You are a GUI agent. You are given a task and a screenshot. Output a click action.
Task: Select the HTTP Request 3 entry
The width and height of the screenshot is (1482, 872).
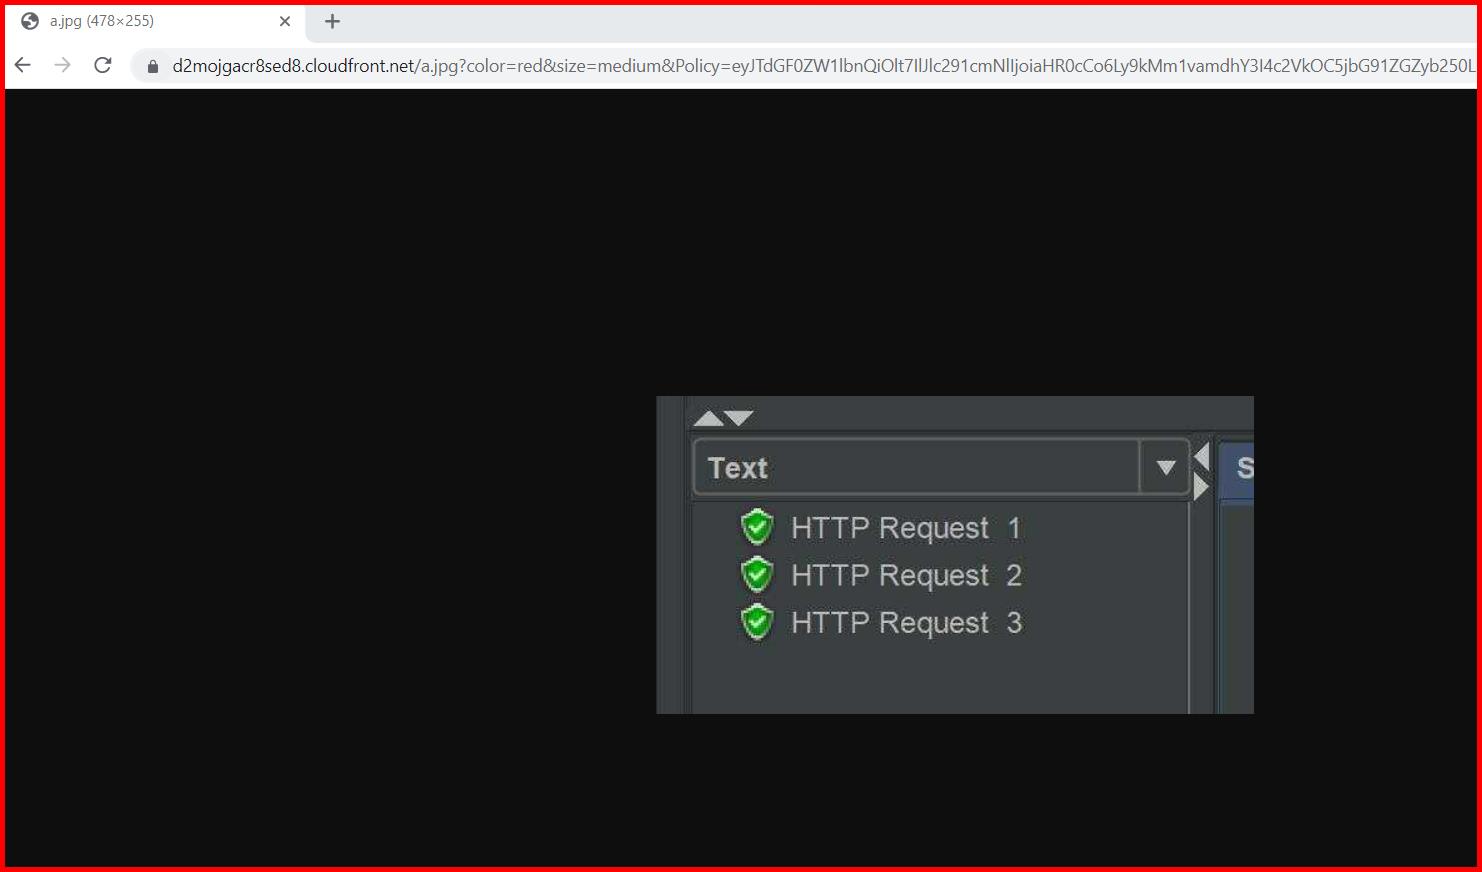coord(890,622)
